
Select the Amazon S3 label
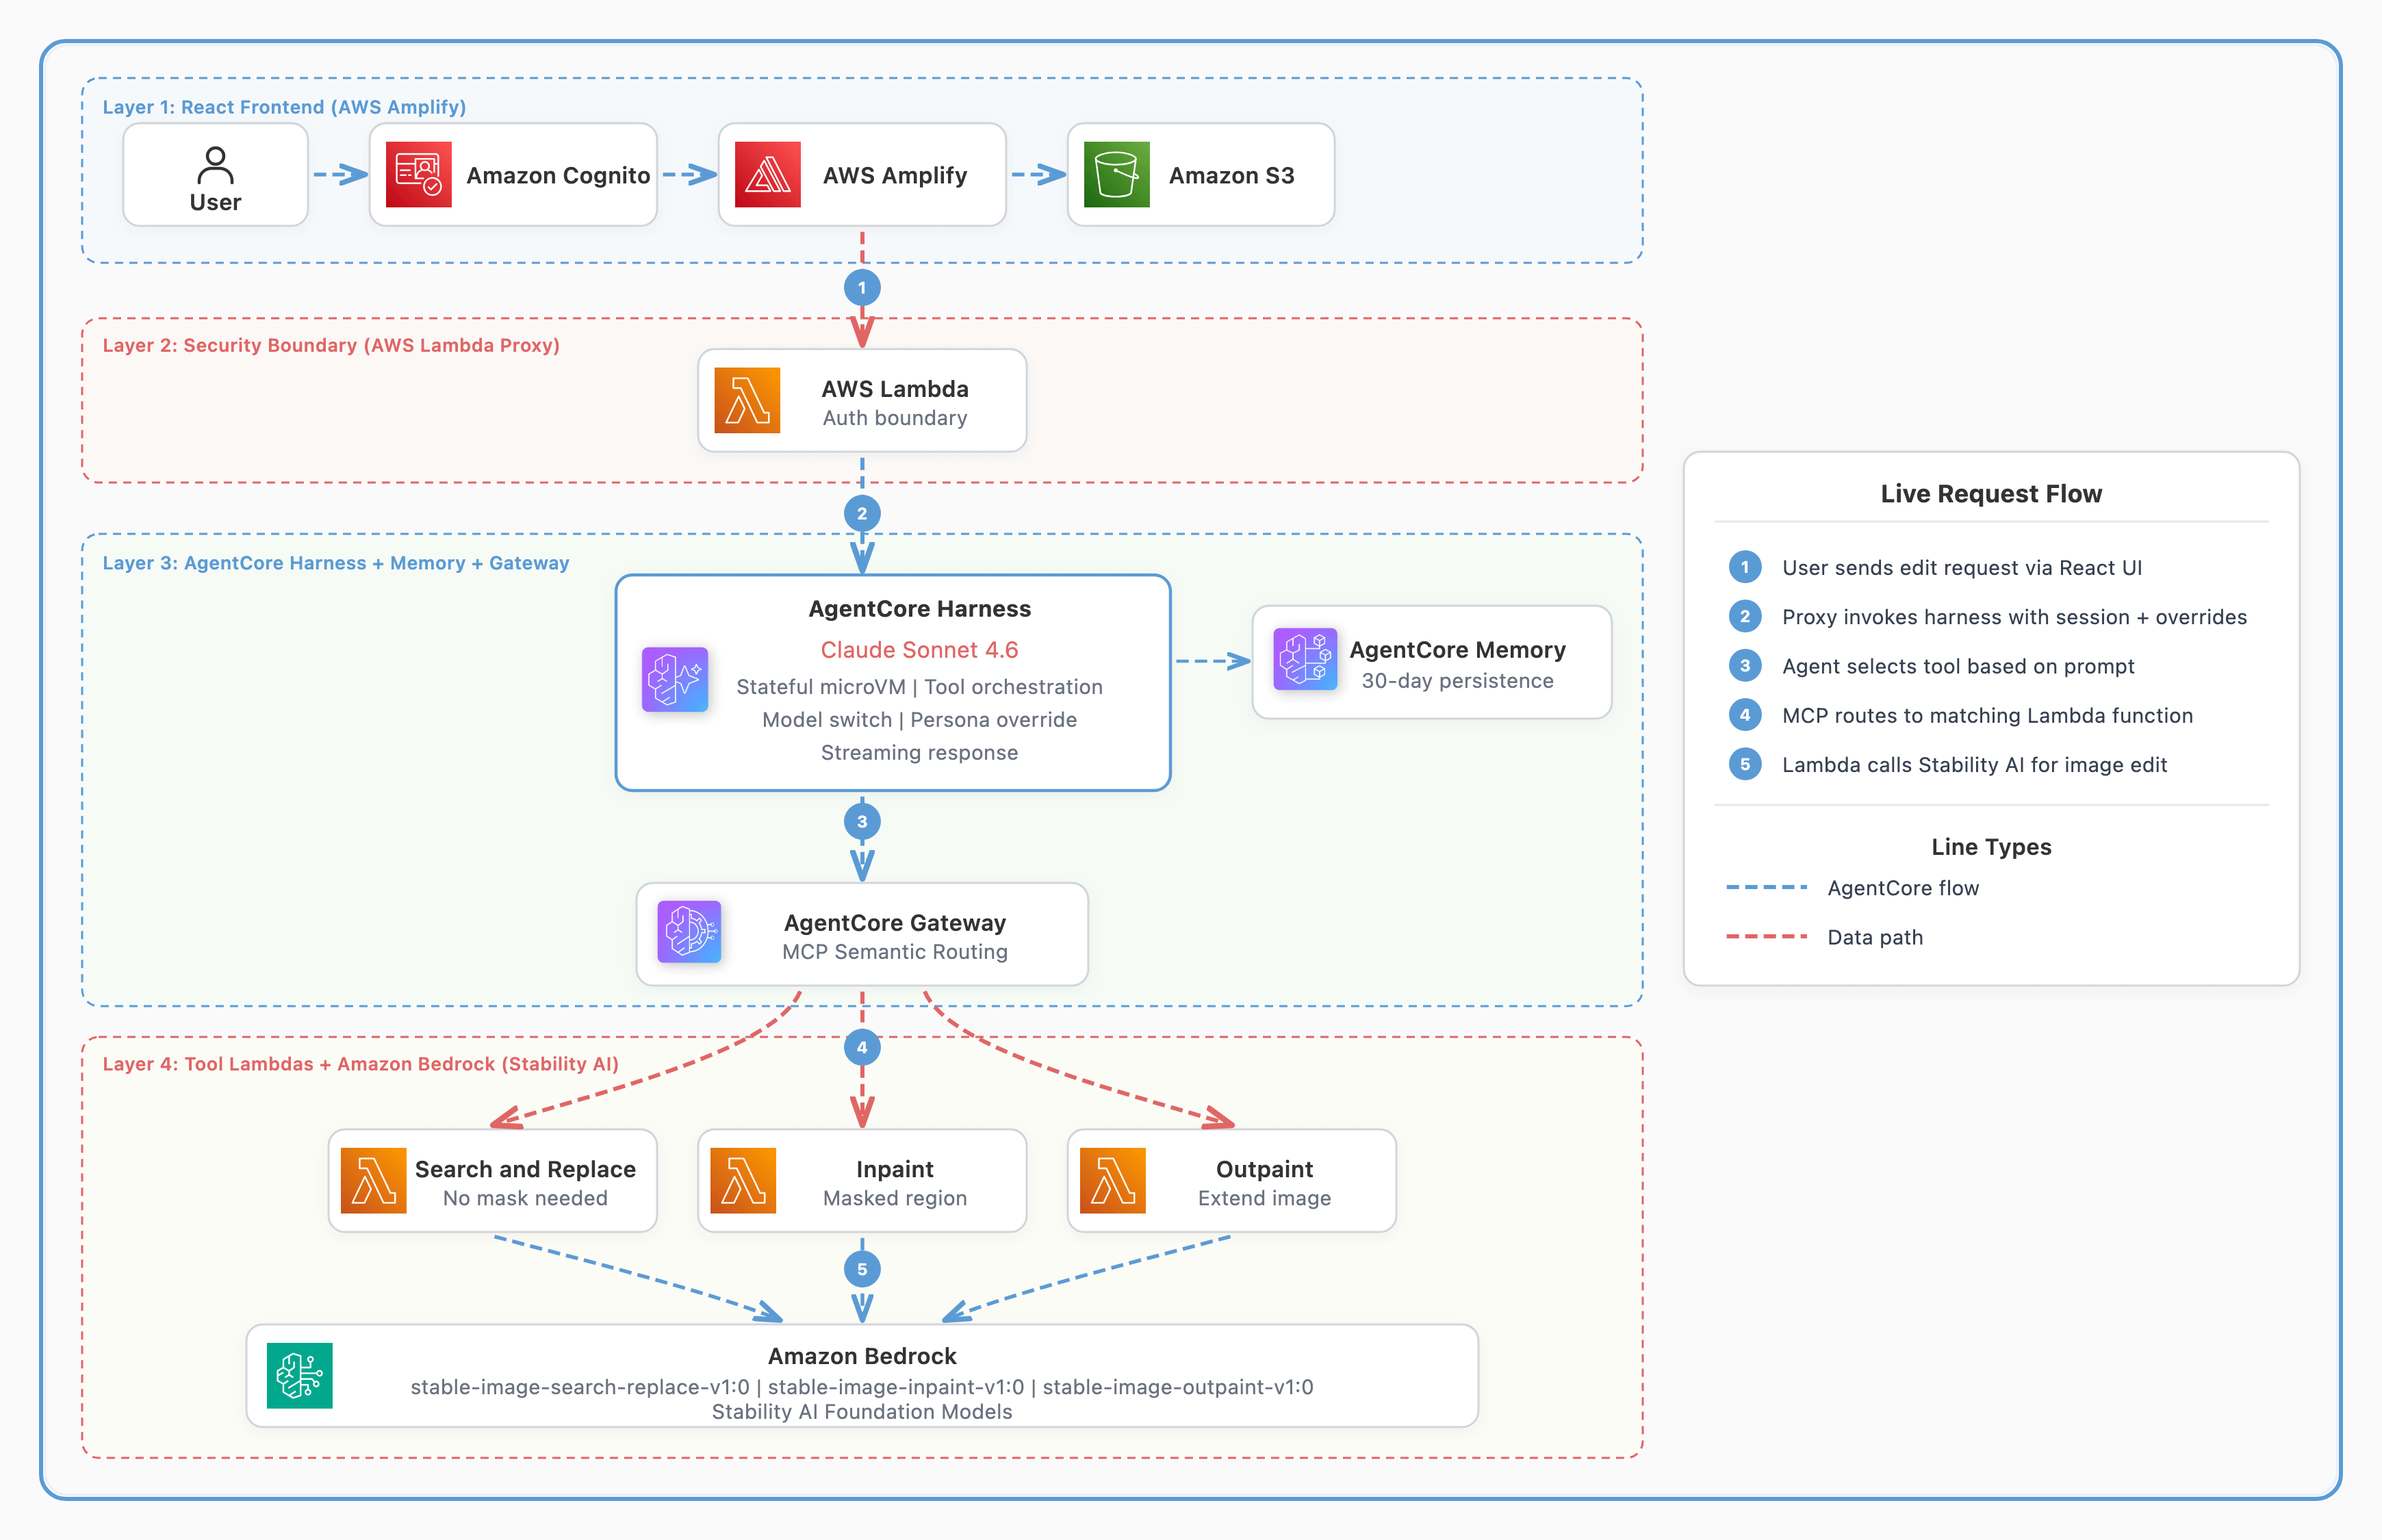point(1231,175)
